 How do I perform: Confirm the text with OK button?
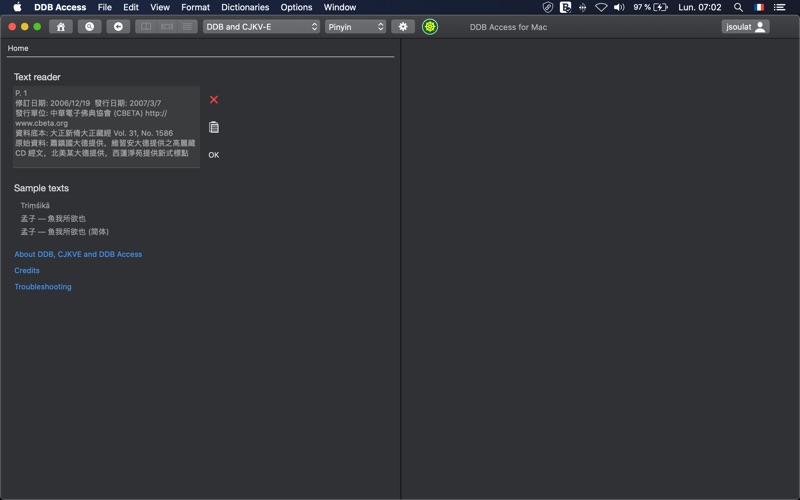tap(214, 155)
